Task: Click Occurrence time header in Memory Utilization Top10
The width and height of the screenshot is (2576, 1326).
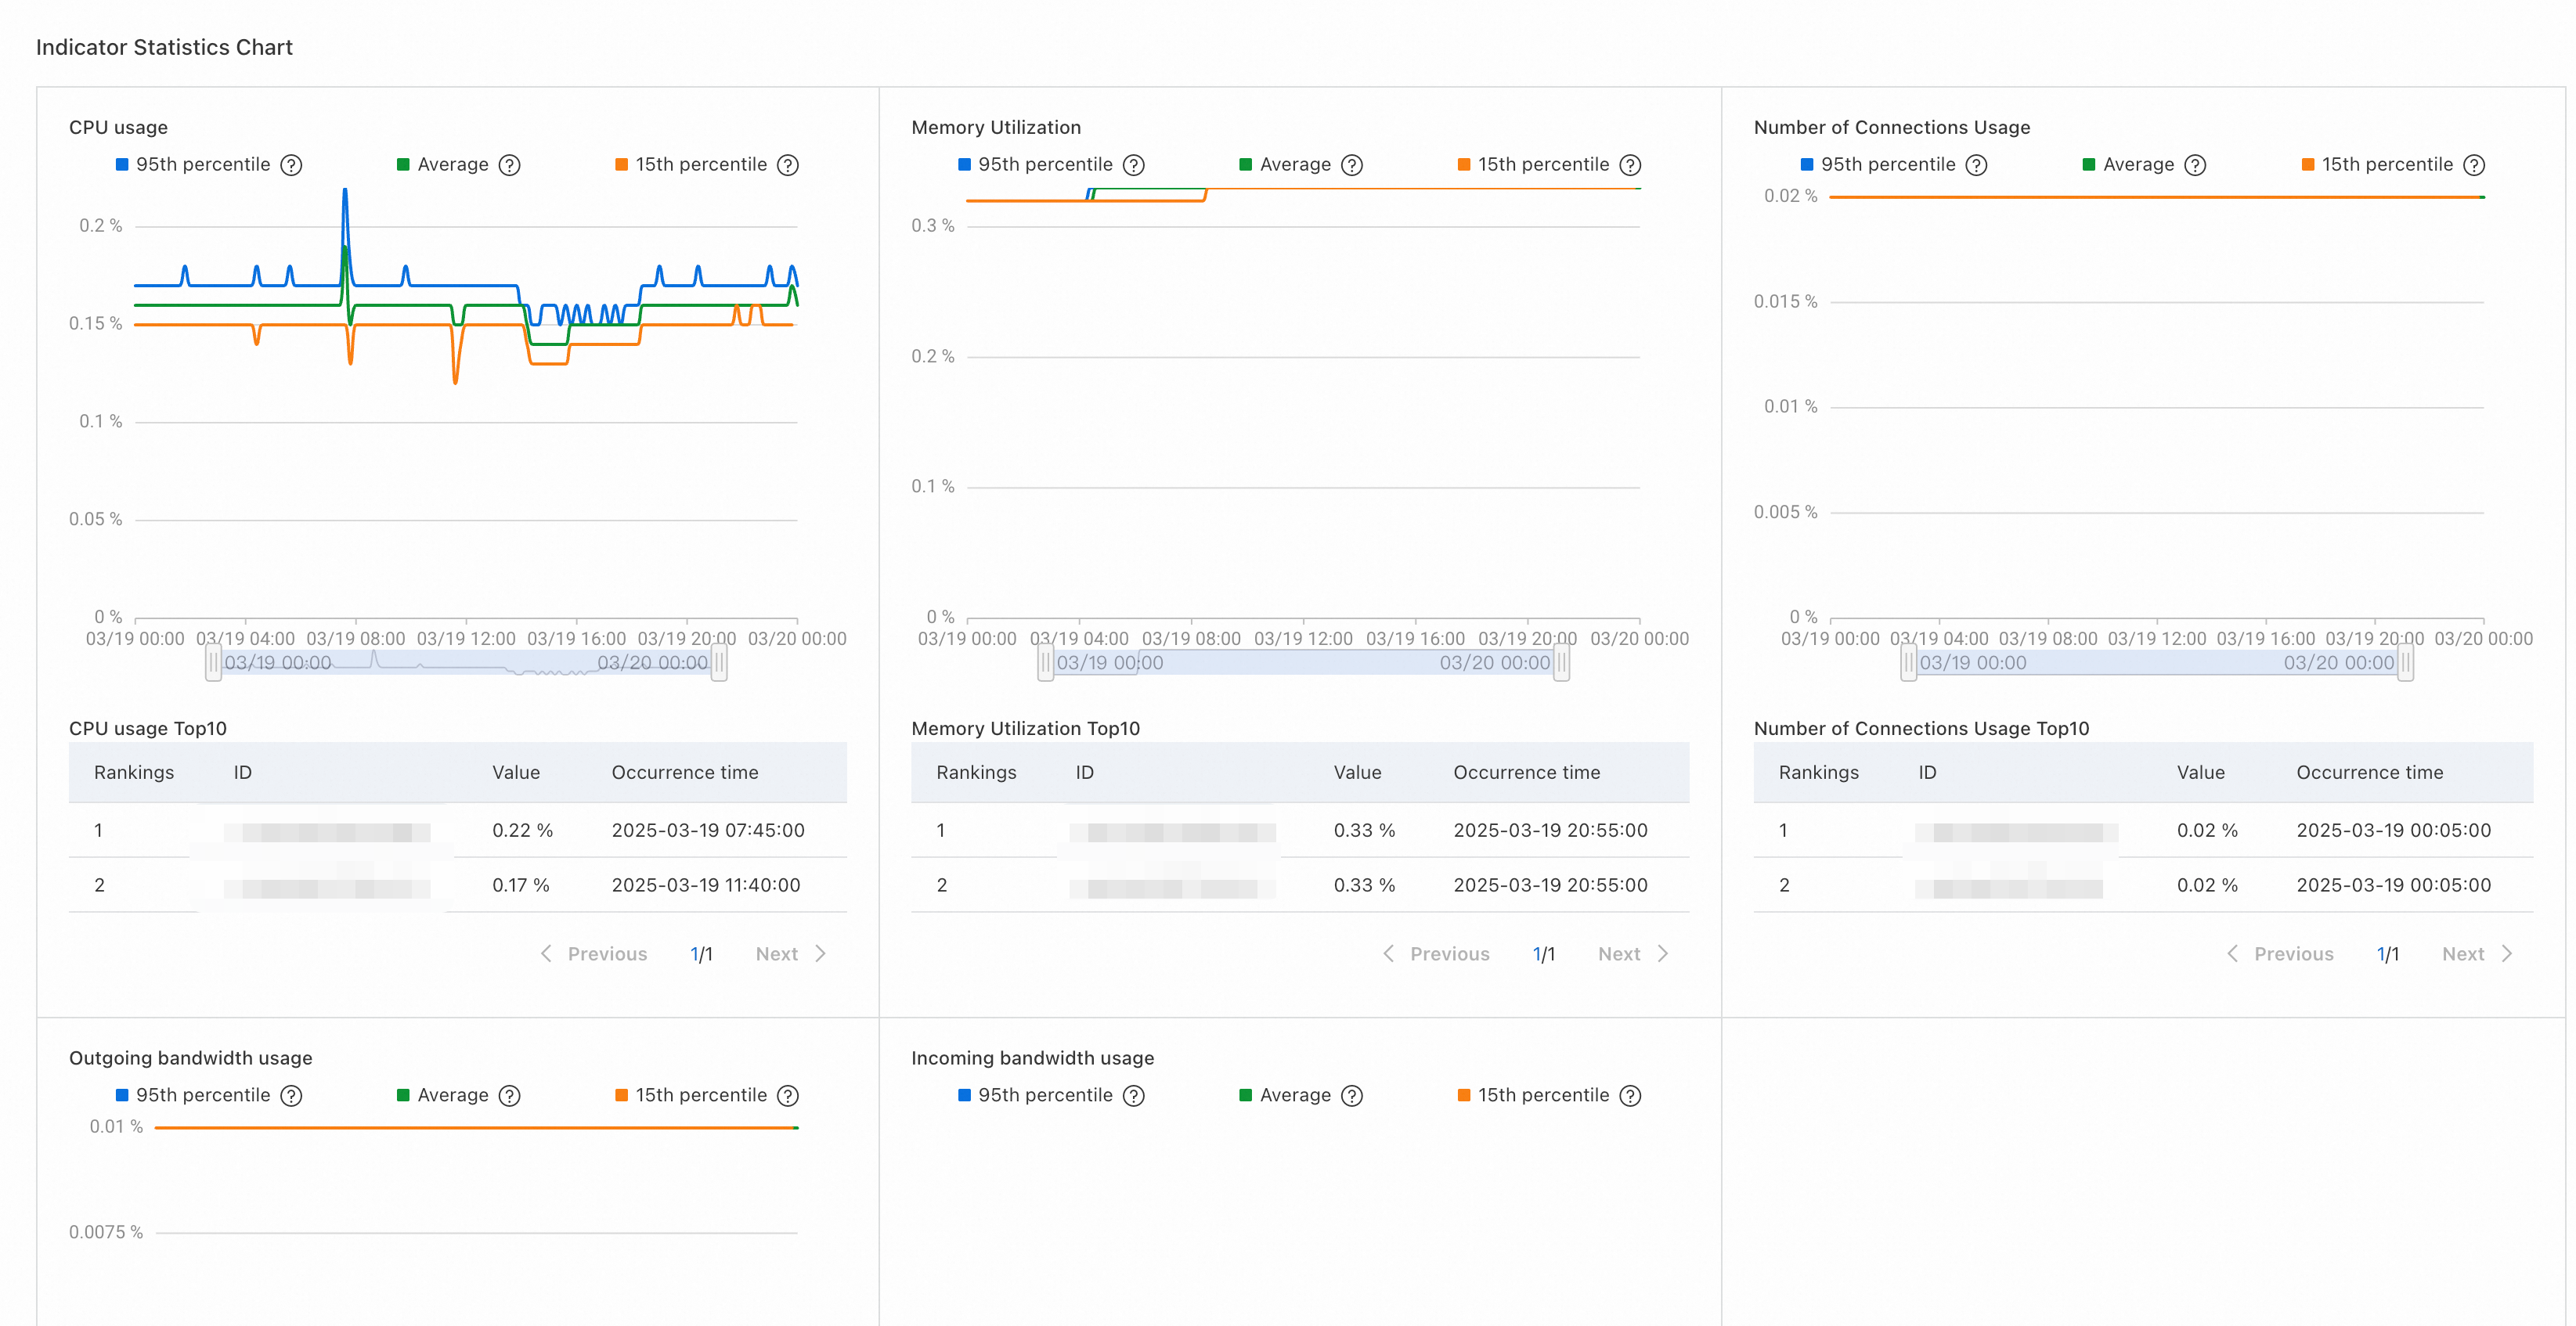Action: pyautogui.click(x=1526, y=772)
